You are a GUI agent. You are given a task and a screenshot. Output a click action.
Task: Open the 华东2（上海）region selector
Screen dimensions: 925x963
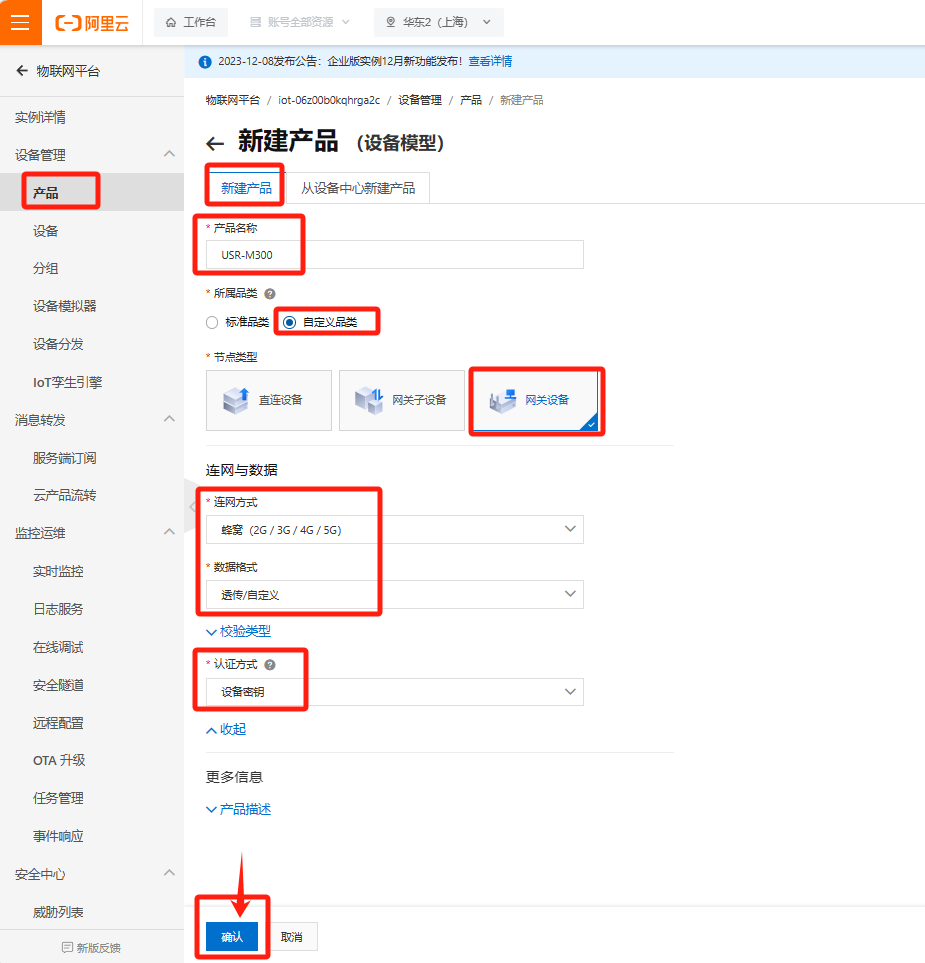click(x=439, y=22)
